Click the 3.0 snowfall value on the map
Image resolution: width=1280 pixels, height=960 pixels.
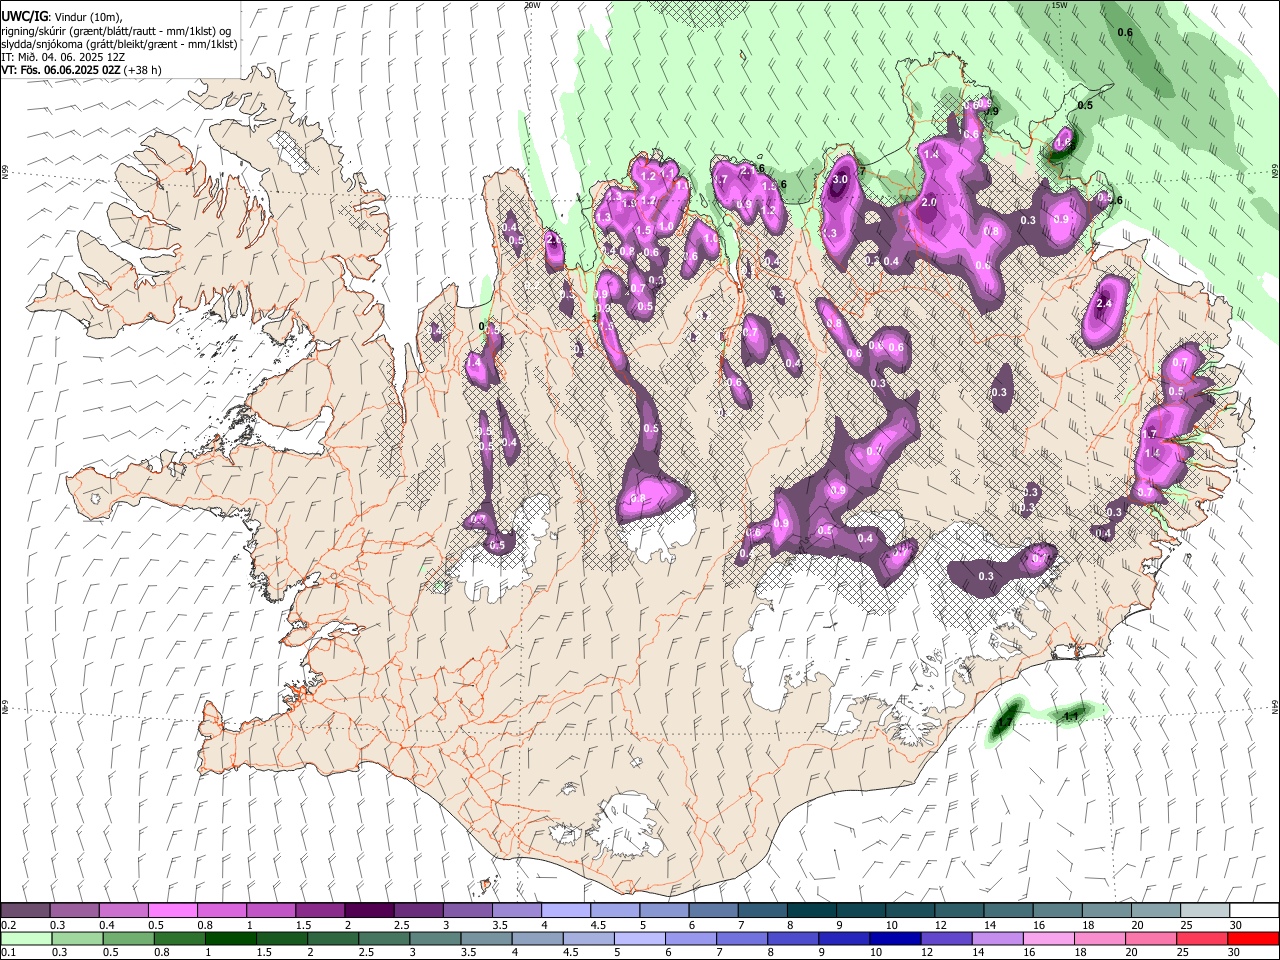click(x=840, y=180)
